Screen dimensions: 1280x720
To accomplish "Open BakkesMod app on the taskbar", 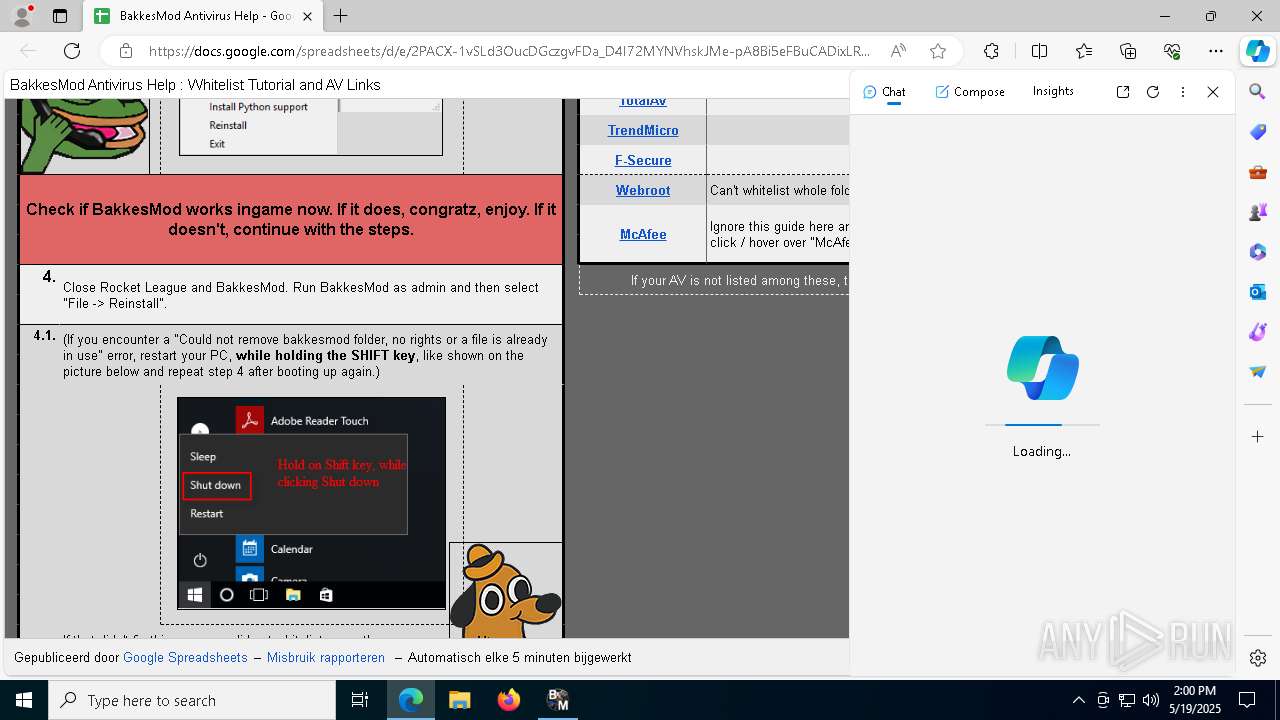I will 557,700.
